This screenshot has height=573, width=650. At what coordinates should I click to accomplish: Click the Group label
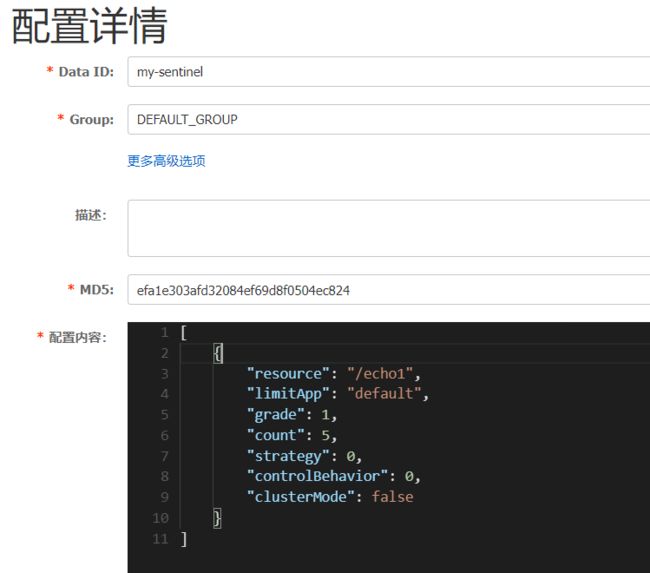(x=92, y=119)
